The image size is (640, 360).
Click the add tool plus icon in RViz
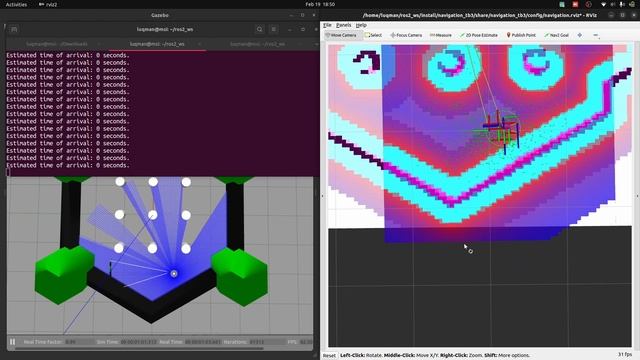tap(580, 36)
